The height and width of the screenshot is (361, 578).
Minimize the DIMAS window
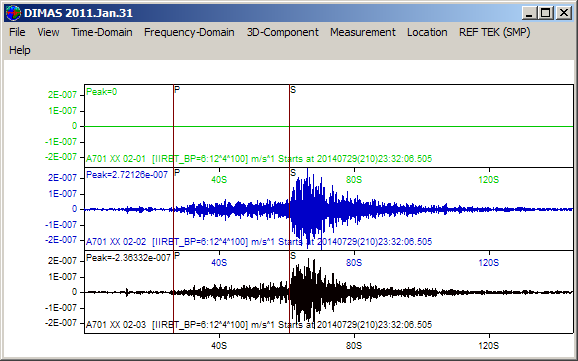[x=530, y=13]
